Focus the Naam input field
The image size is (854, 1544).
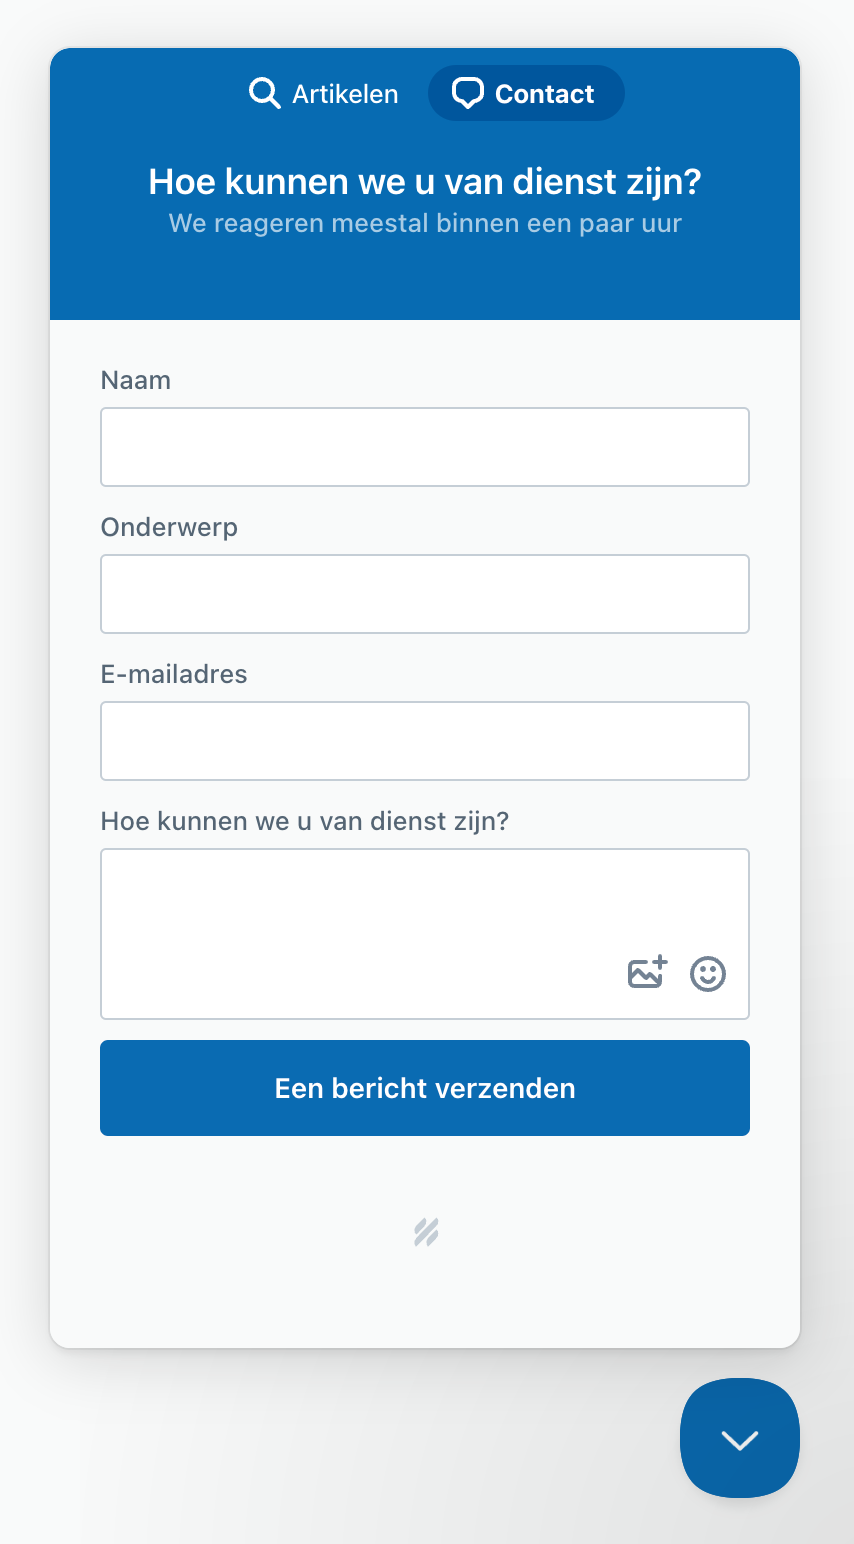[x=425, y=447]
